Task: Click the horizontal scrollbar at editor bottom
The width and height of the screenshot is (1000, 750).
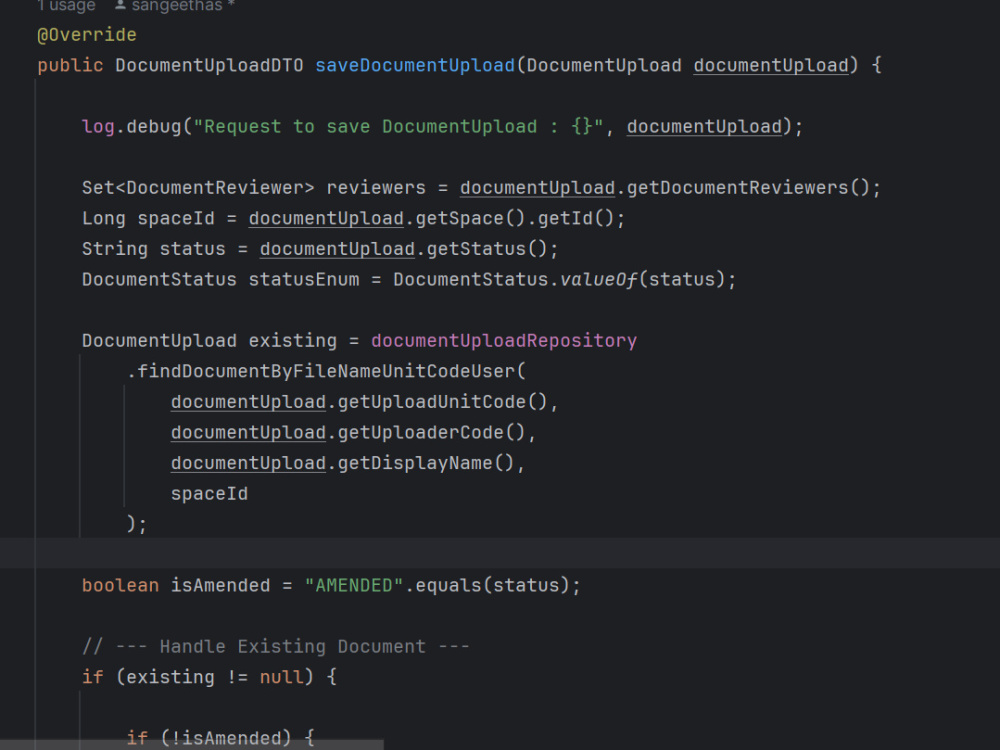Action: pyautogui.click(x=191, y=745)
